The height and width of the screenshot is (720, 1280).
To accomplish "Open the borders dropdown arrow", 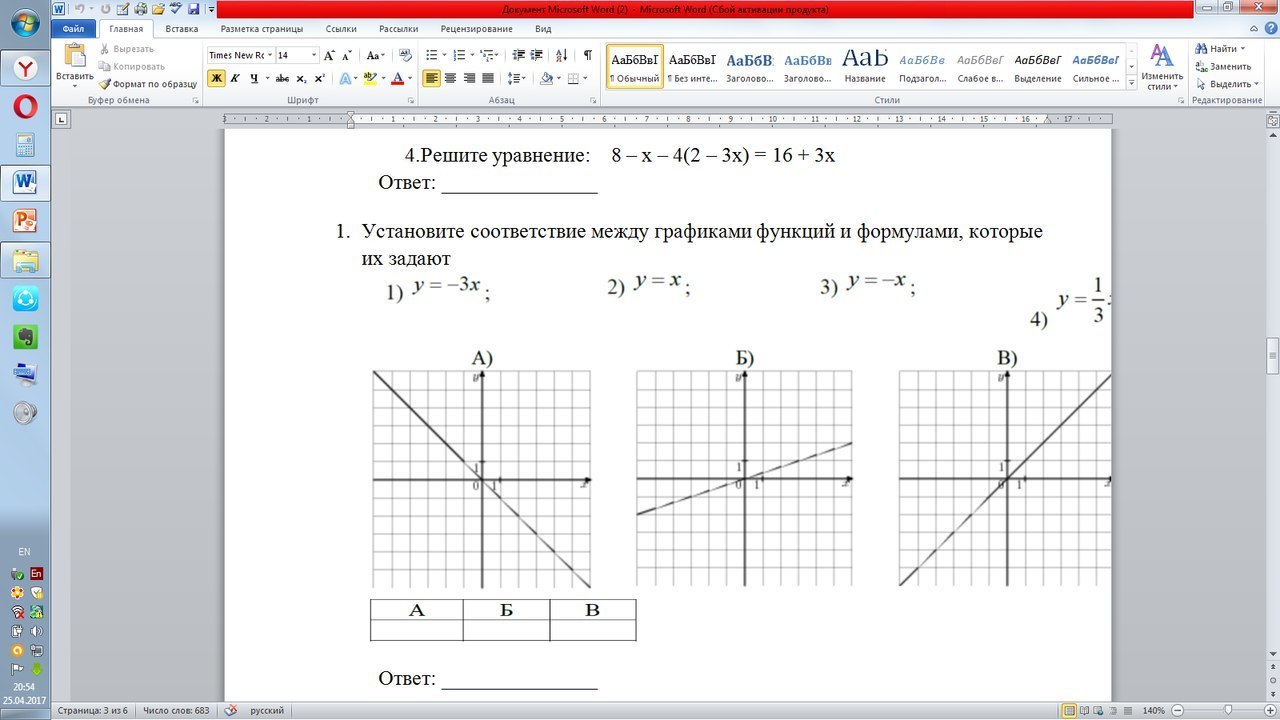I will [x=586, y=78].
